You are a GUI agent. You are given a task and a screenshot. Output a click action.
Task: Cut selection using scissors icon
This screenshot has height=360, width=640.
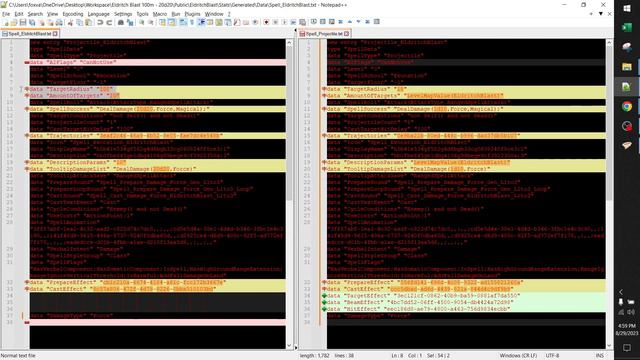click(70, 22)
